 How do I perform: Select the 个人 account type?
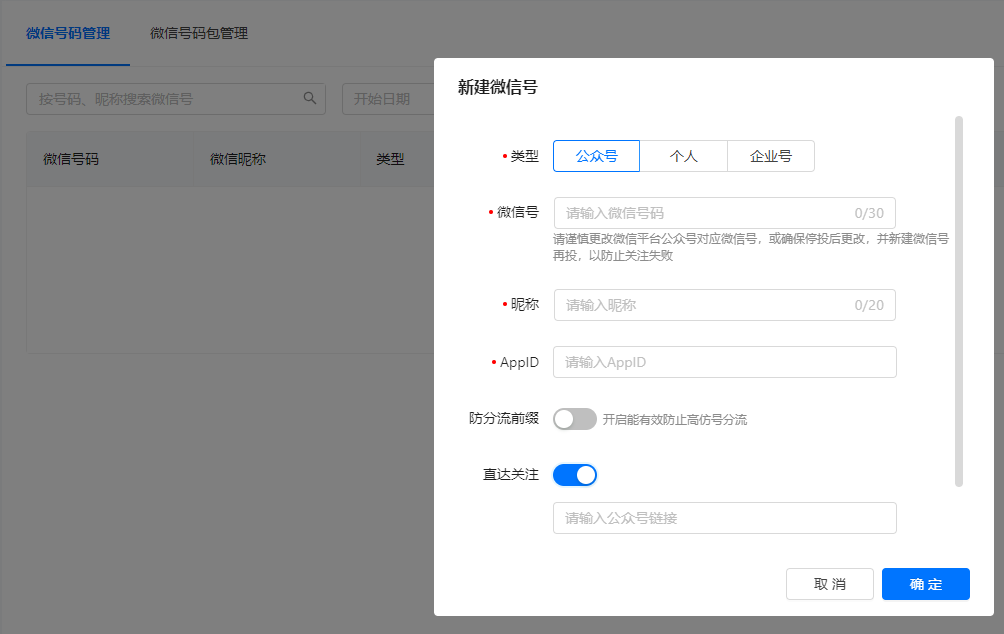point(683,156)
